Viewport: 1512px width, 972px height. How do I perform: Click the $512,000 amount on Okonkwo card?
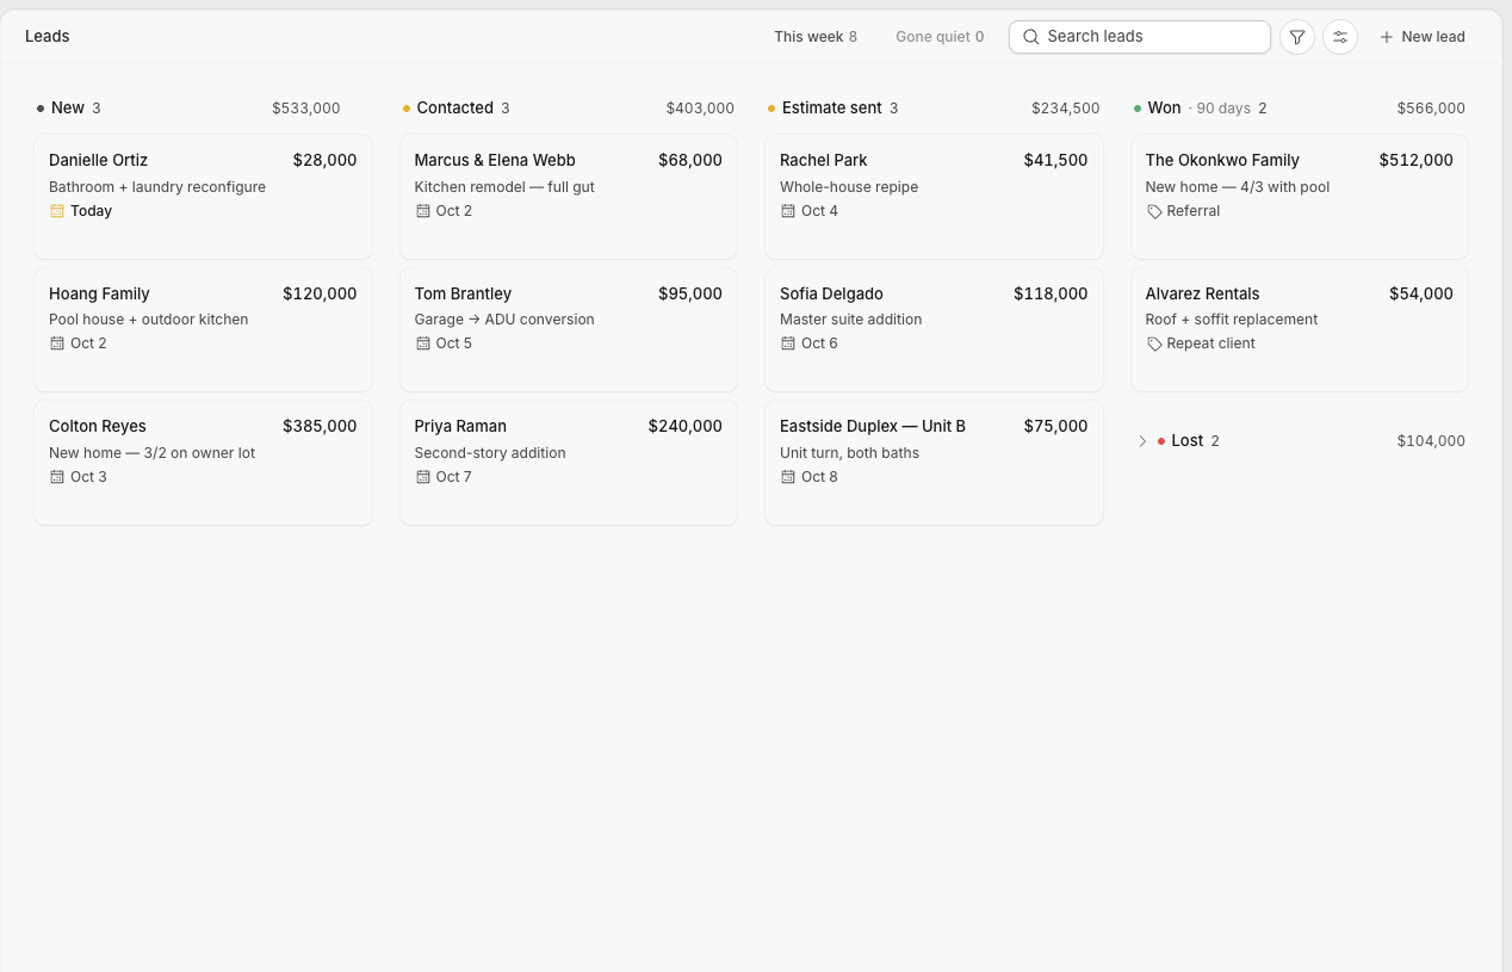click(x=1416, y=160)
